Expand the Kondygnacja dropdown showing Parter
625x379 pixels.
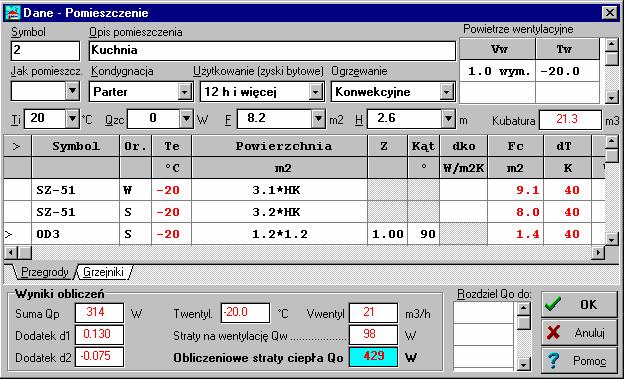pyautogui.click(x=185, y=92)
